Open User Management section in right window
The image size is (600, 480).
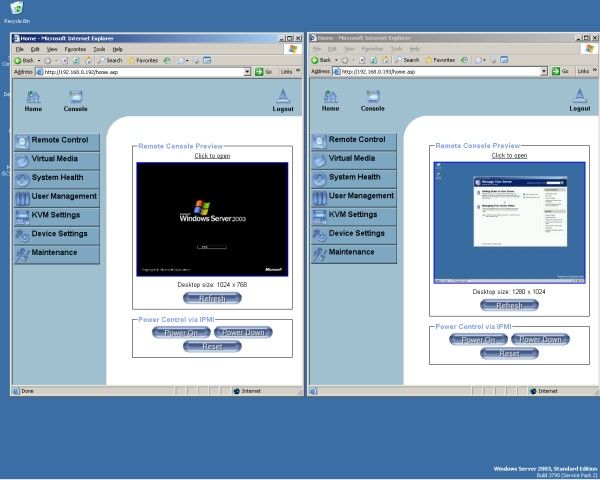click(x=354, y=198)
